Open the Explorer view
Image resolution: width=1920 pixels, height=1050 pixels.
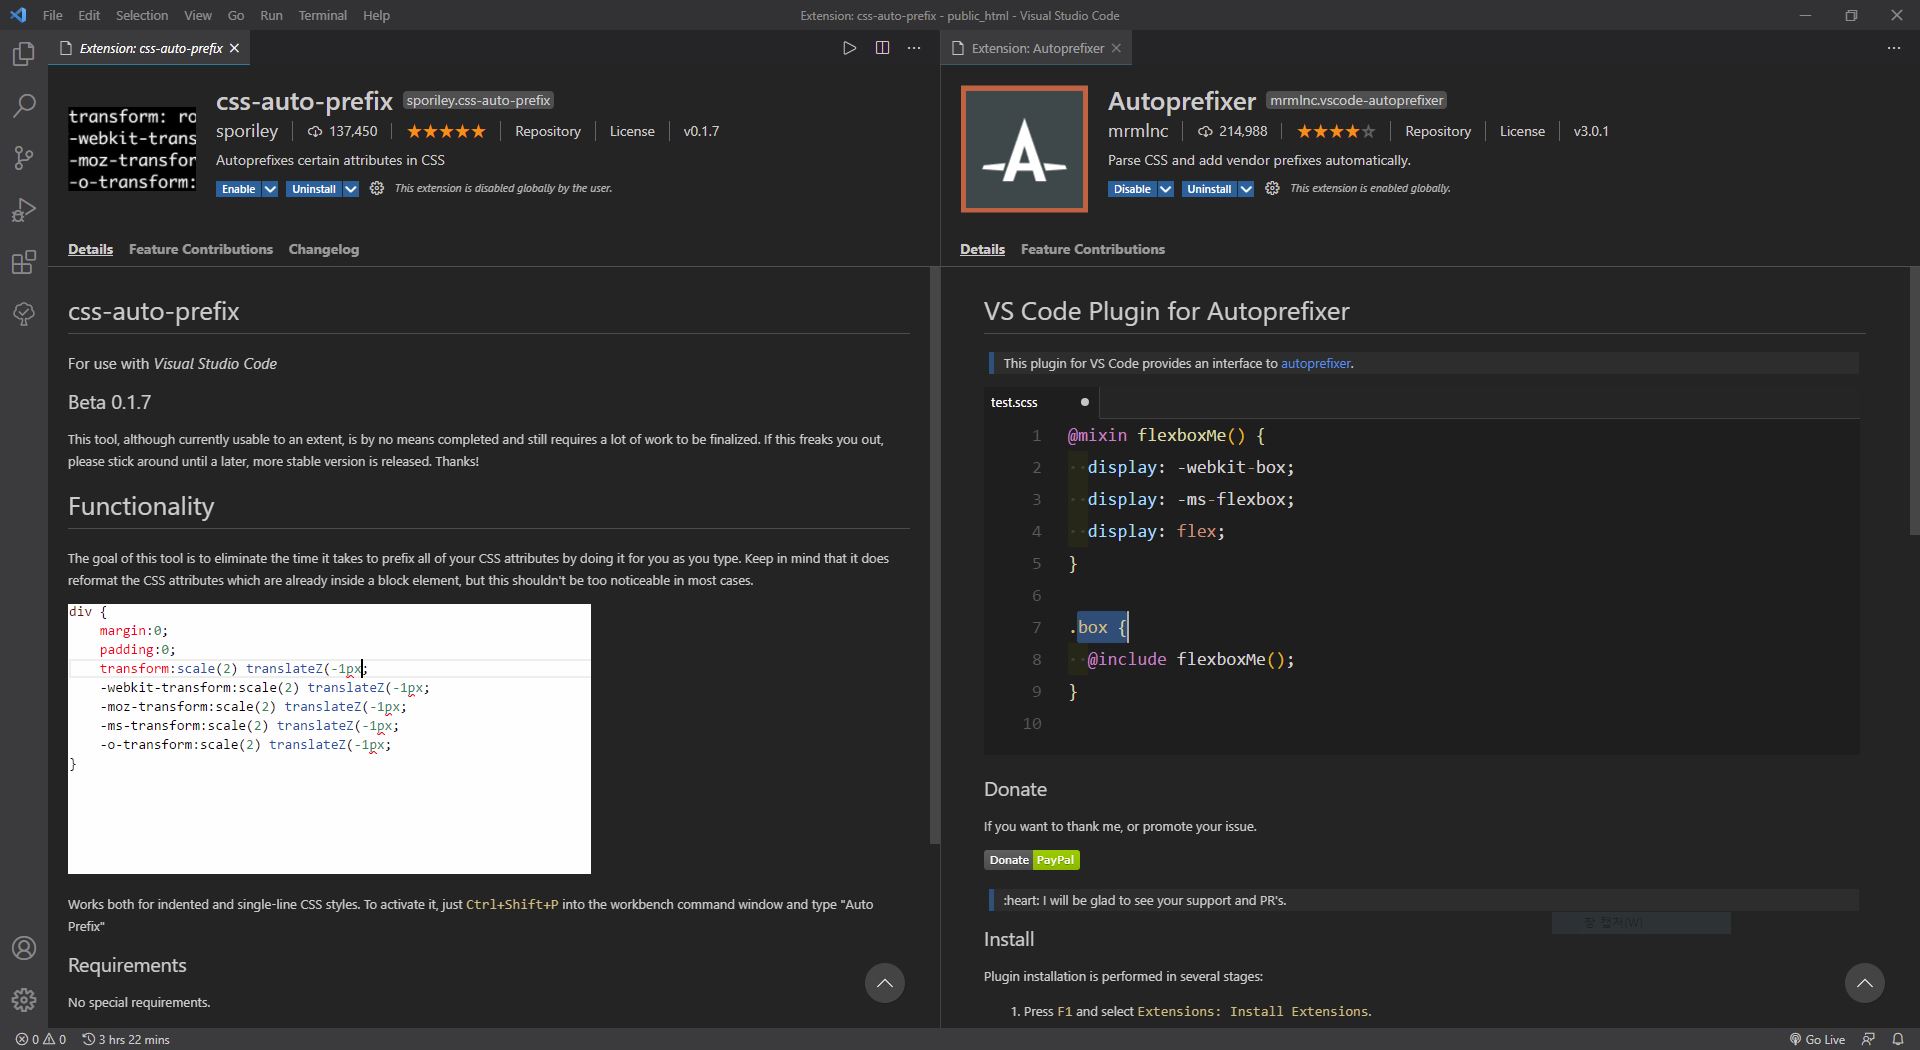(x=24, y=54)
